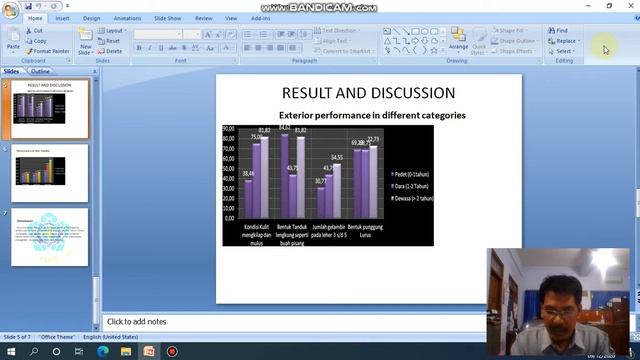
Task: Click the Copy button
Action: [36, 41]
